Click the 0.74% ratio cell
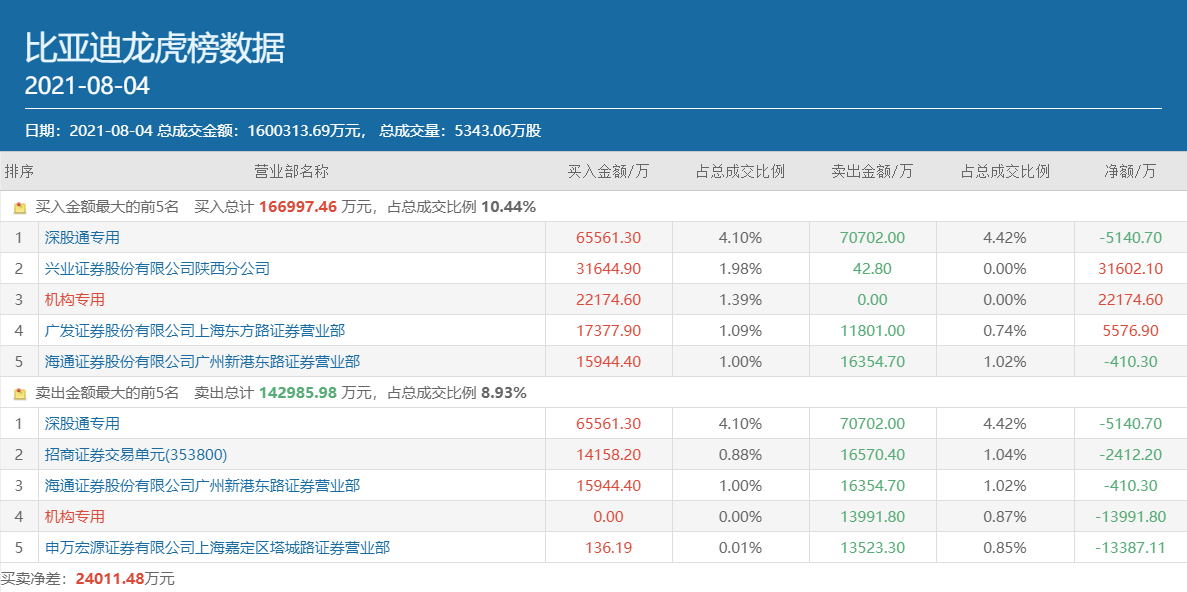1187x592 pixels. click(1005, 331)
